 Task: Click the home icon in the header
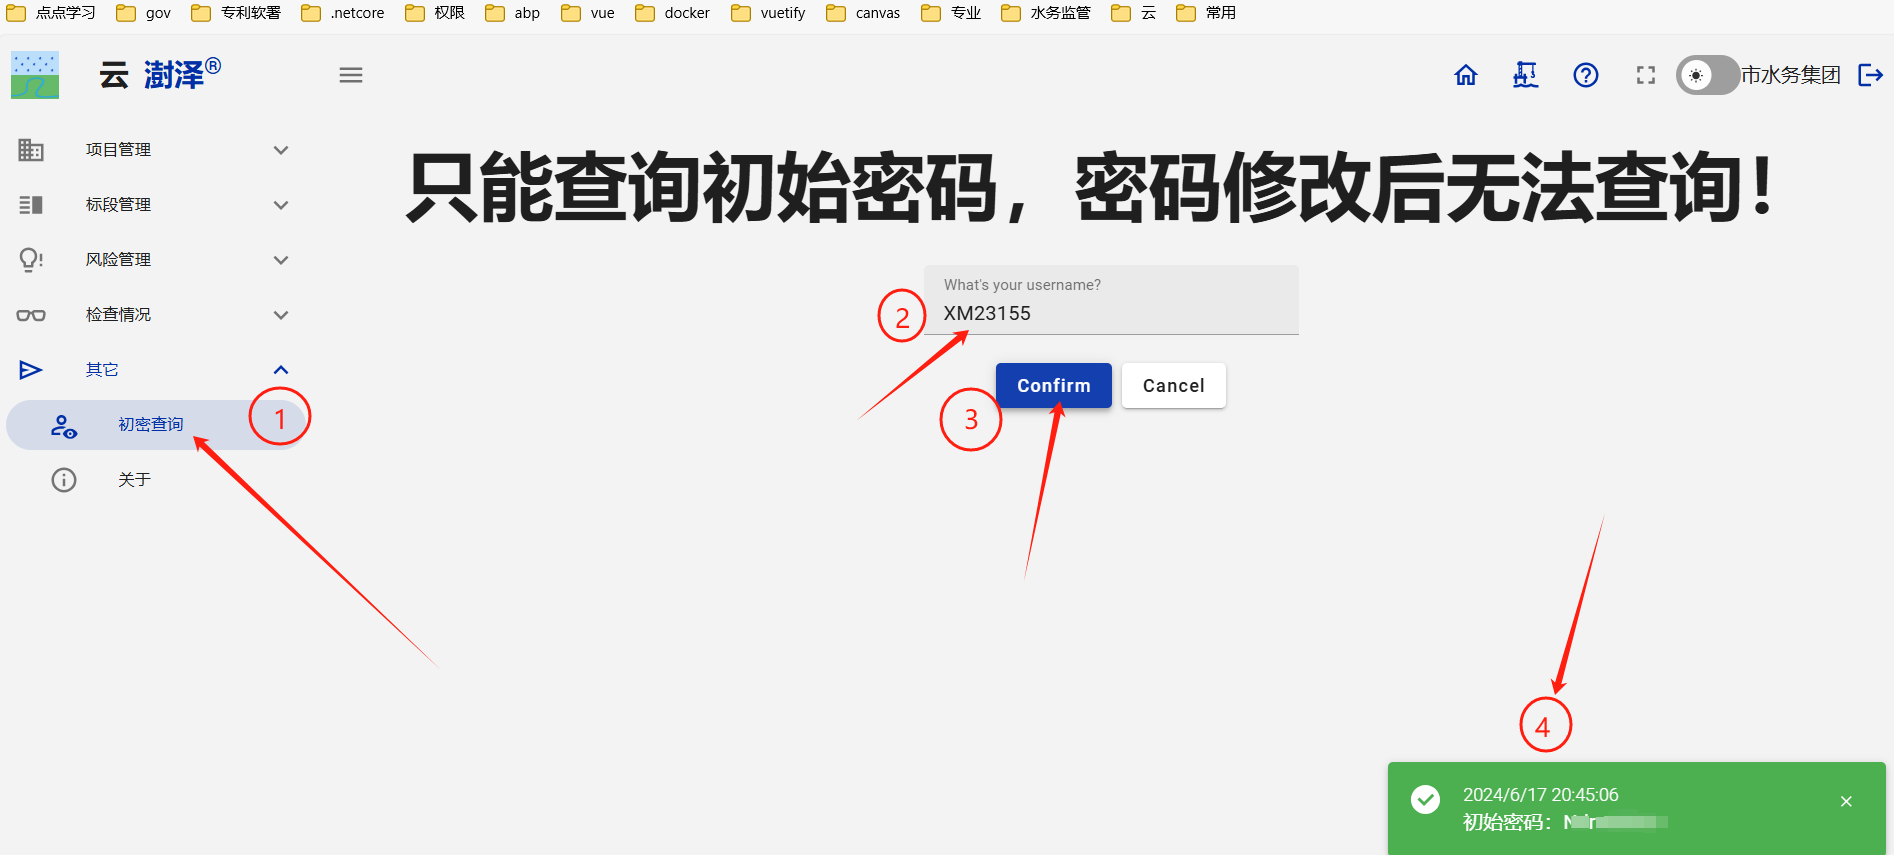[1465, 75]
